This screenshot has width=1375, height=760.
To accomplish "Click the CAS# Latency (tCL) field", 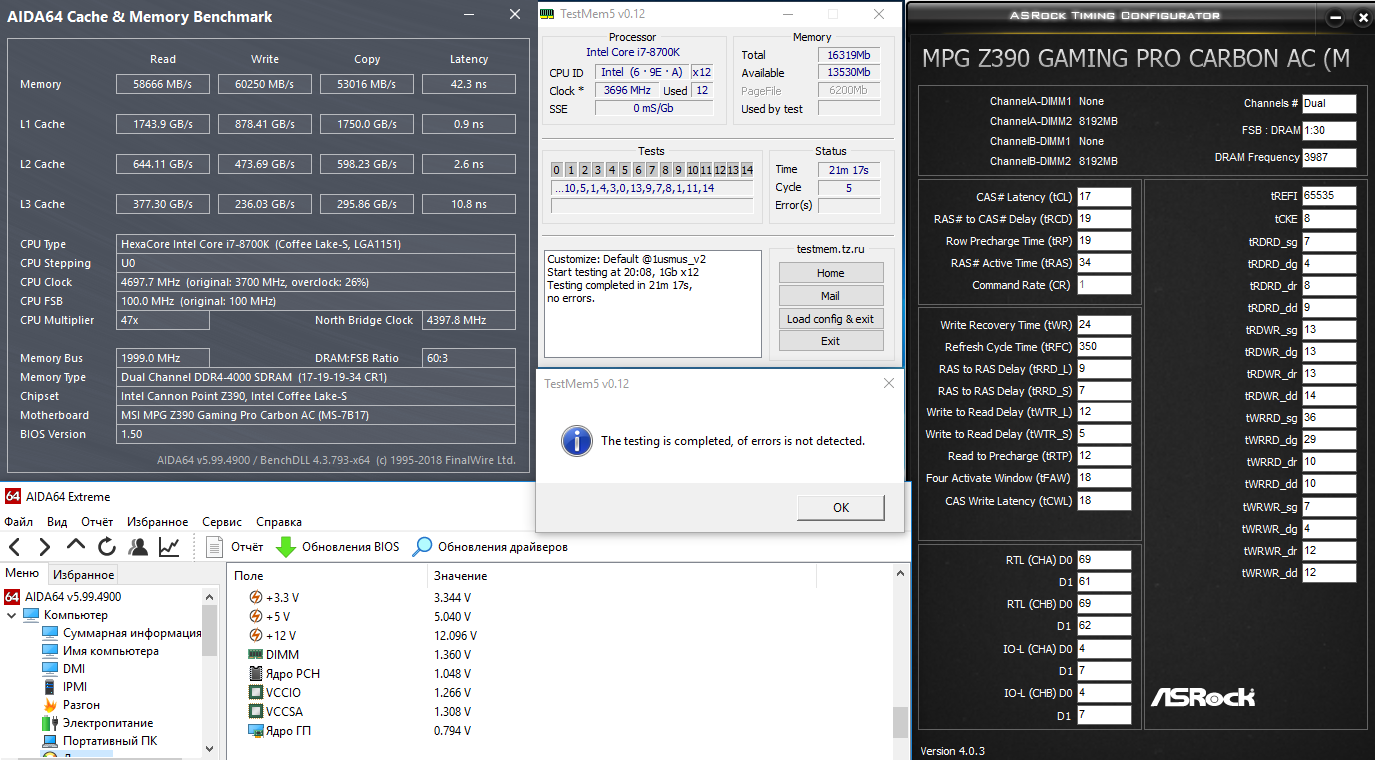I will pos(1104,197).
